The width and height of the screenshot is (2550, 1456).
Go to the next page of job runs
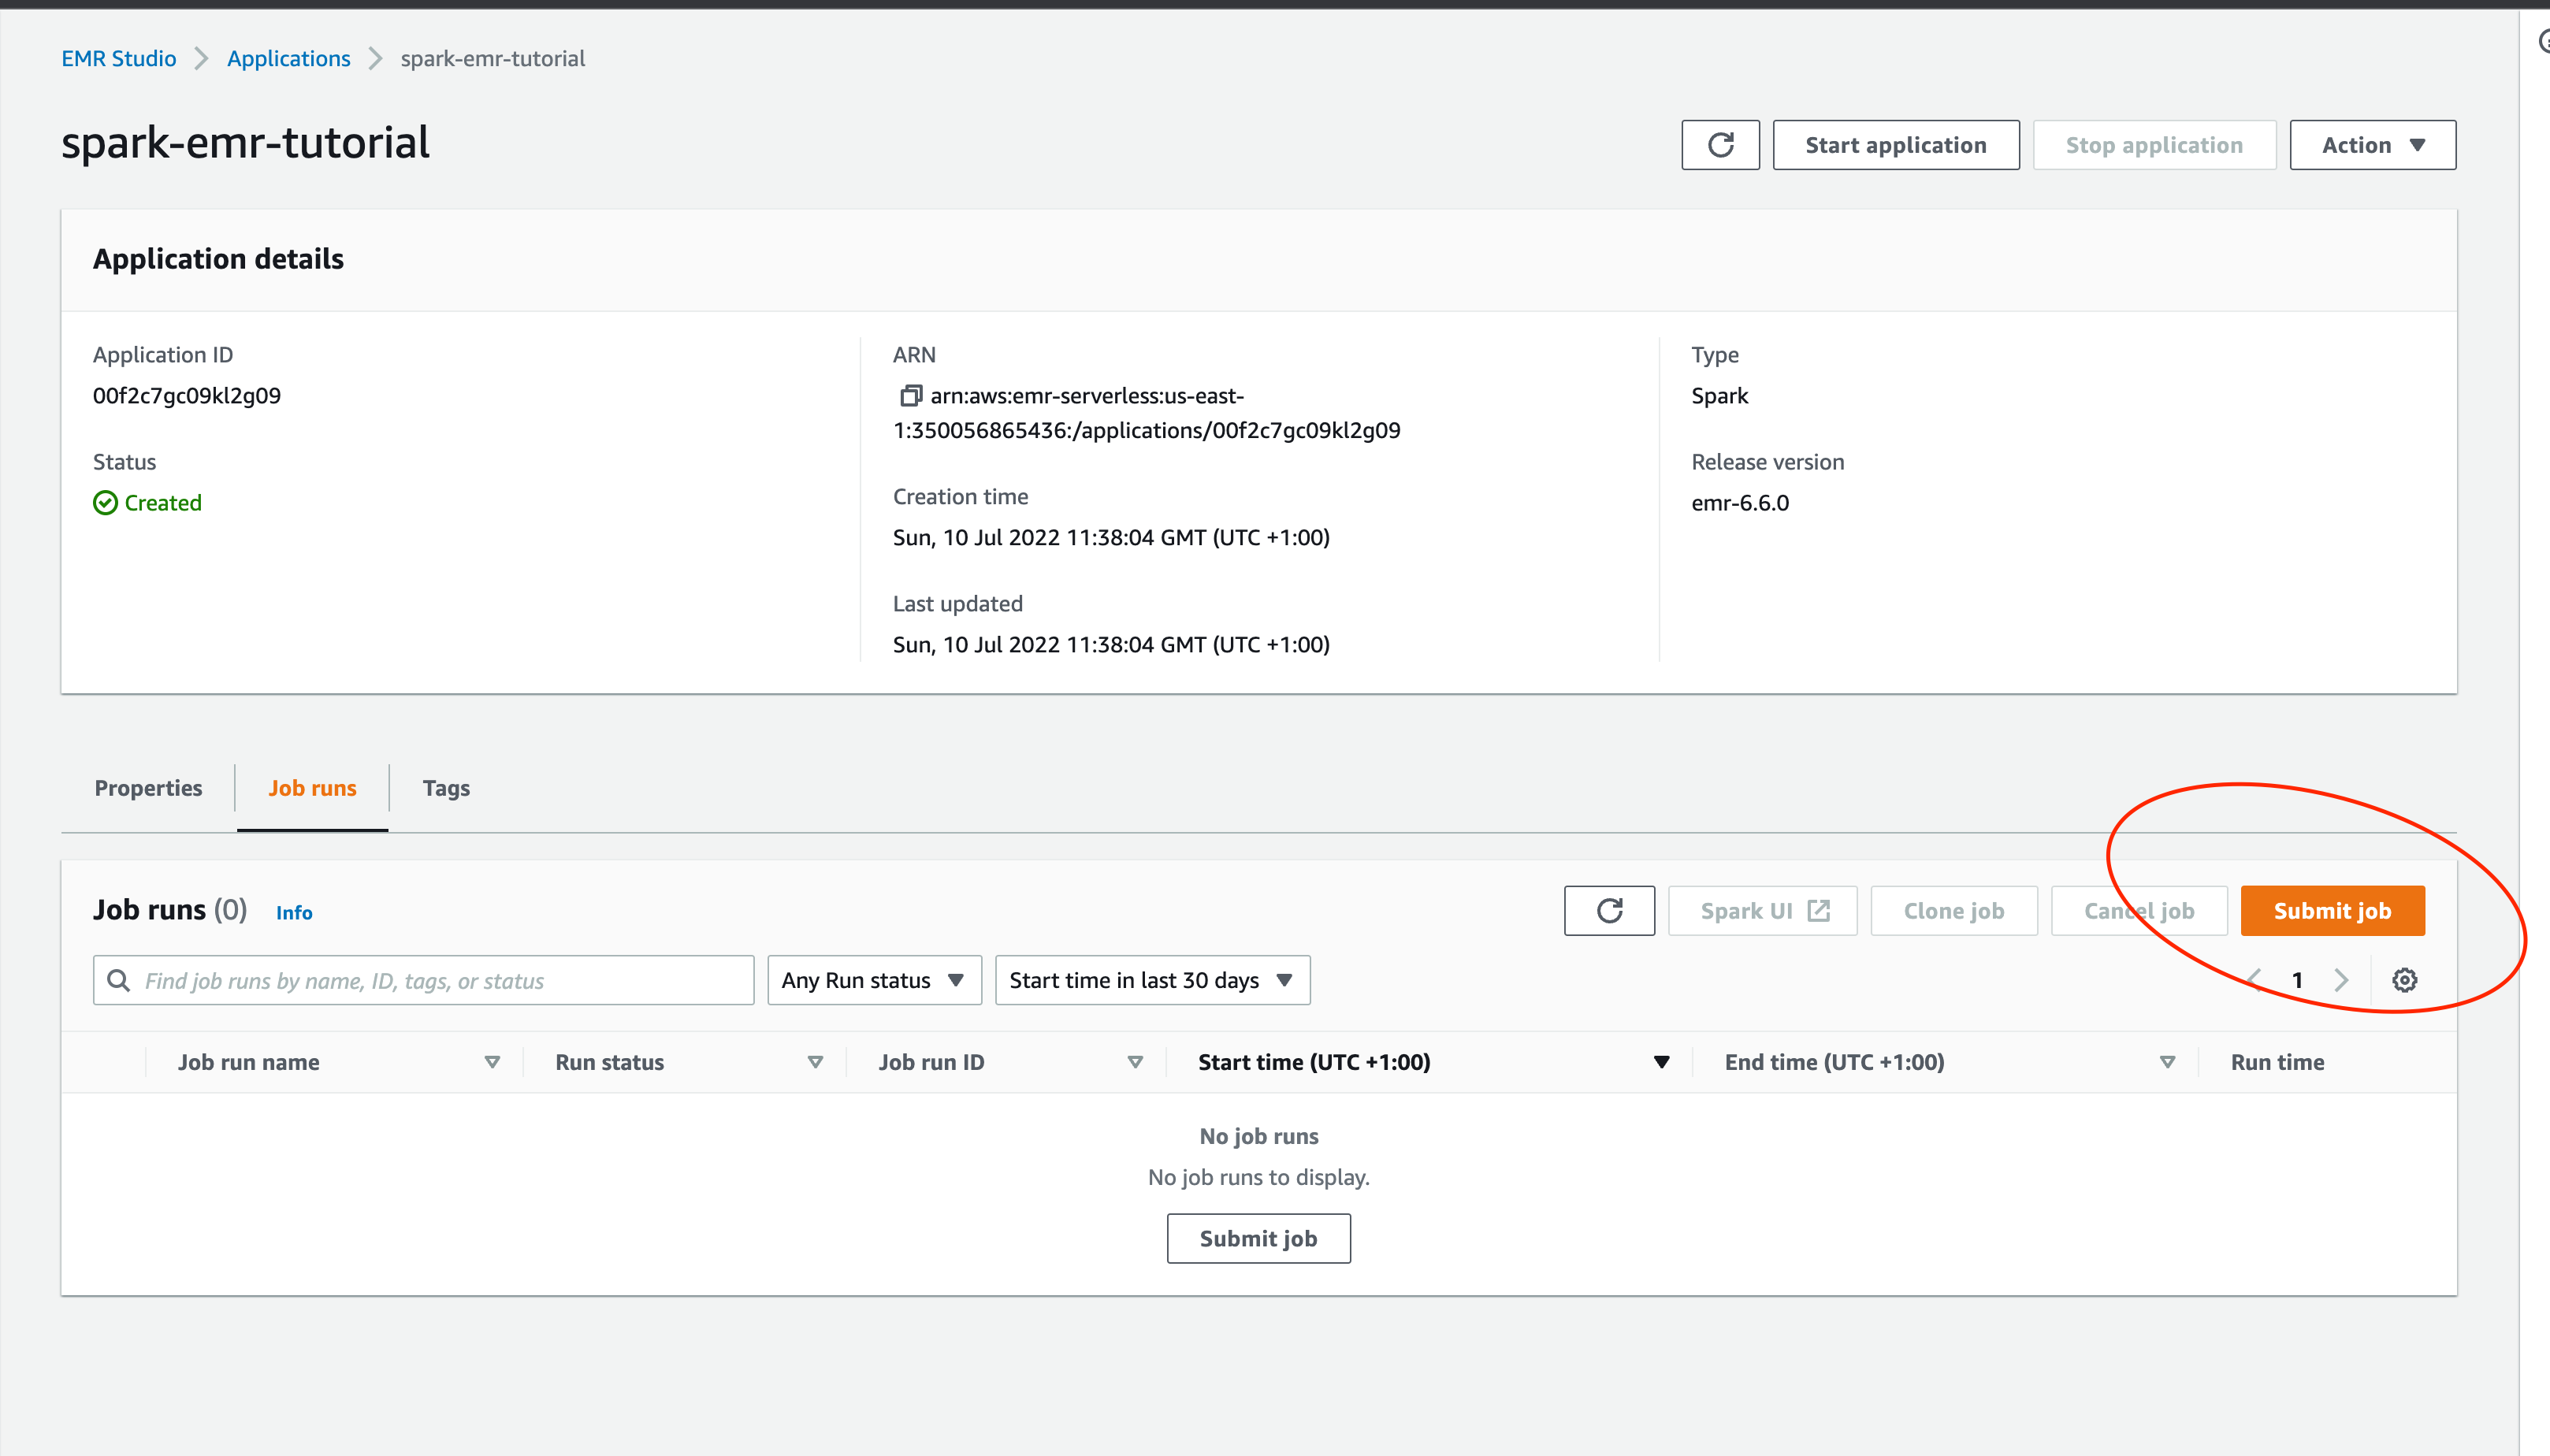2340,980
